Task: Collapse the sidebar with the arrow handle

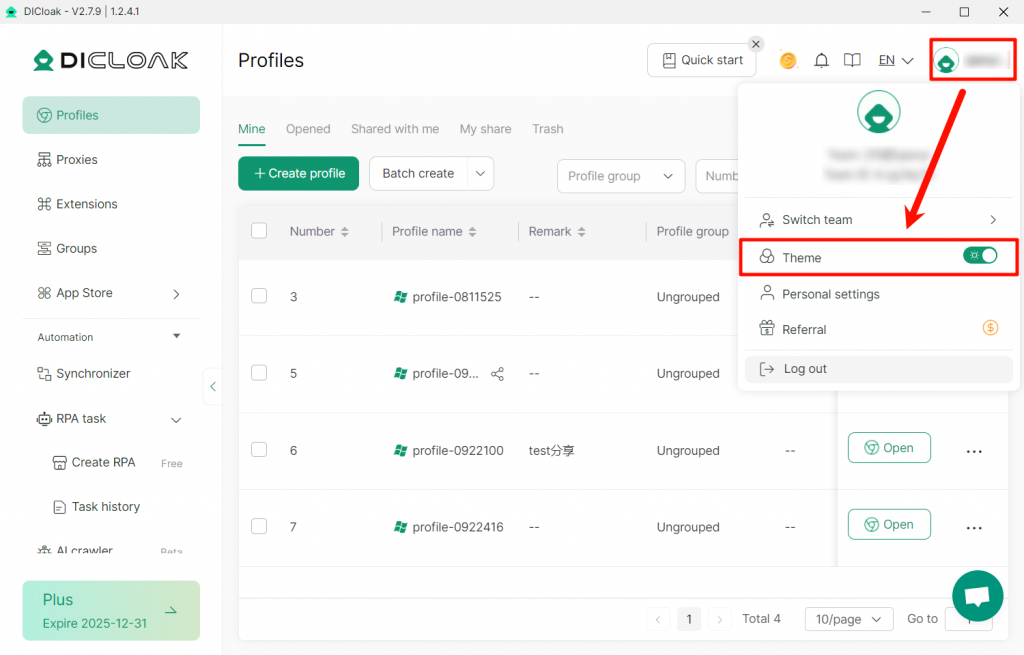Action: (x=212, y=387)
